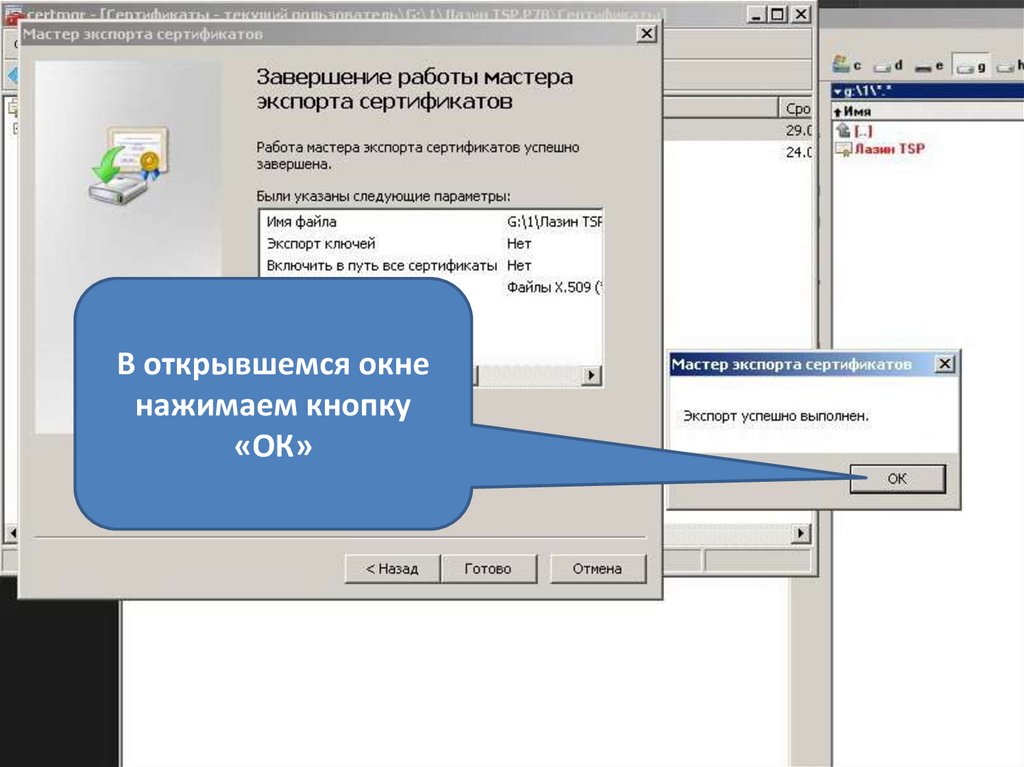Click the Файлы X.509 value
The width and height of the screenshot is (1024, 767).
[x=554, y=287]
